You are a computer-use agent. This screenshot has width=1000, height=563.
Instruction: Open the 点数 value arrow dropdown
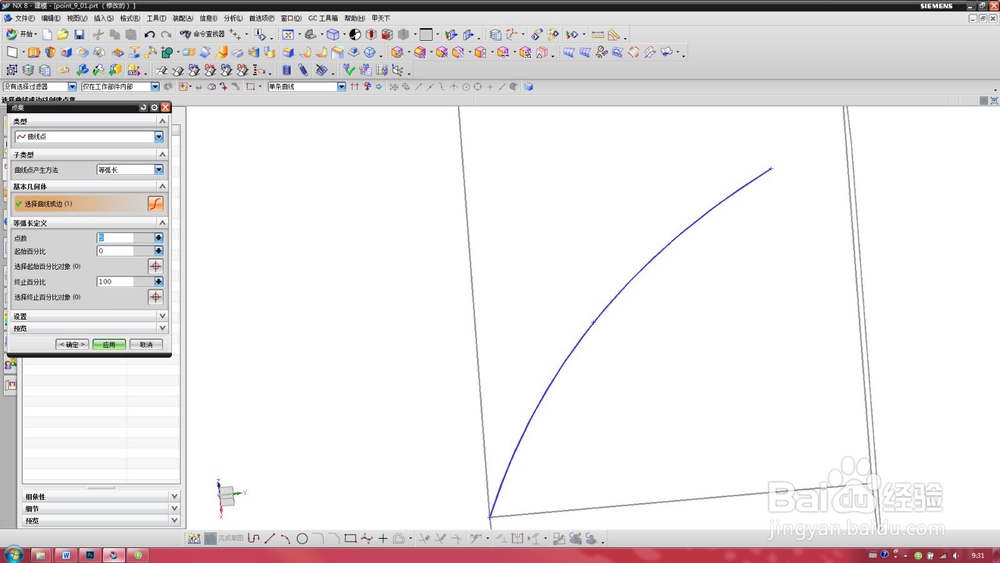[158, 237]
